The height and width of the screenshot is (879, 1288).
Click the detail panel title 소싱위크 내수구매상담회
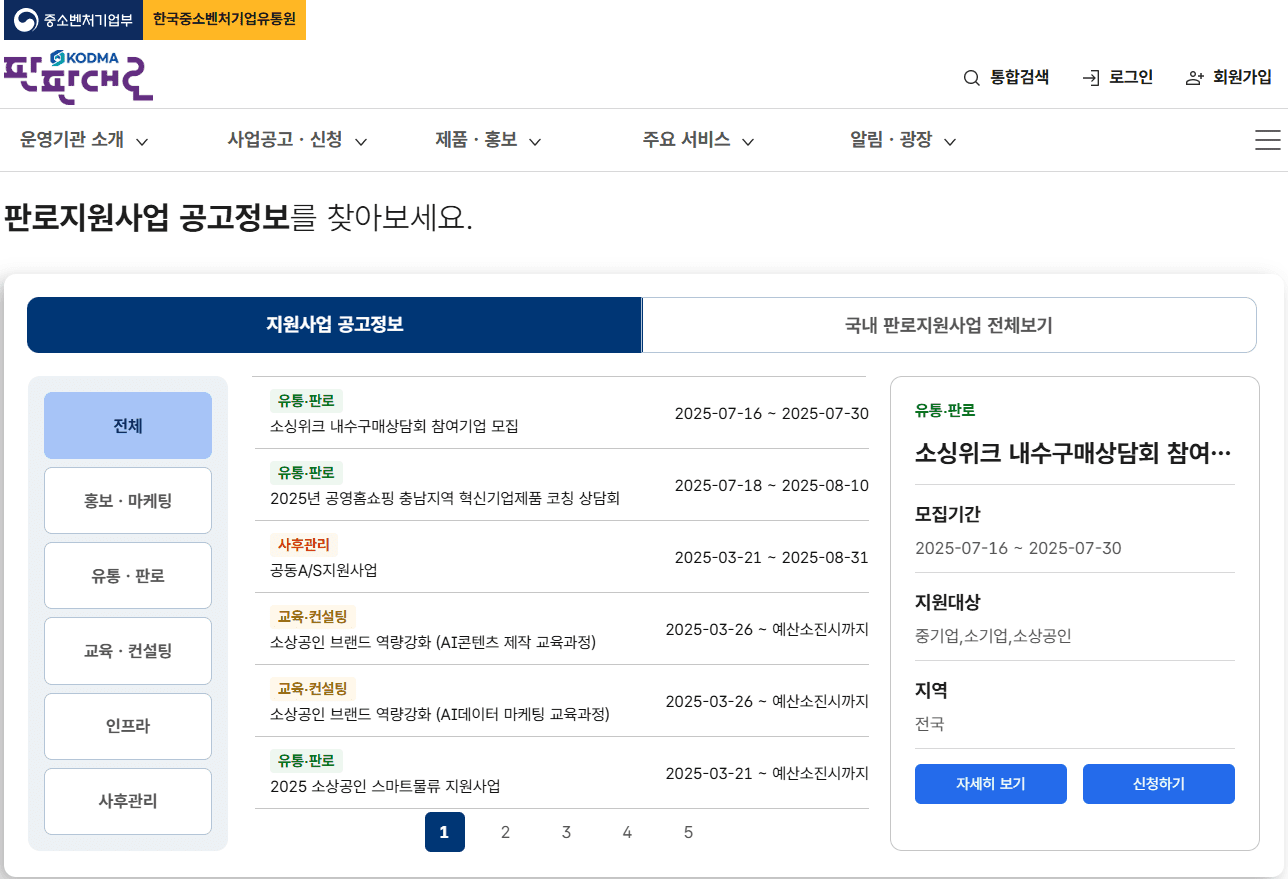click(x=1074, y=453)
